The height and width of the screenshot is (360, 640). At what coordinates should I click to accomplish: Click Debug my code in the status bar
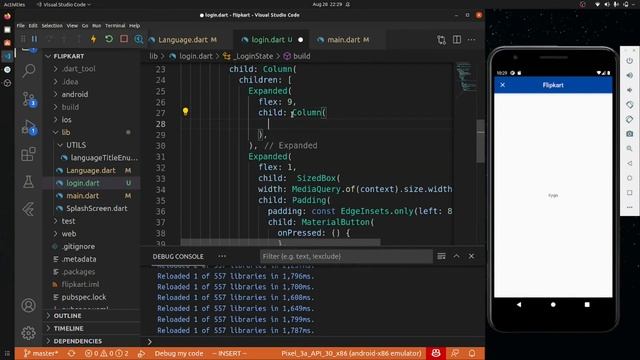click(x=179, y=353)
